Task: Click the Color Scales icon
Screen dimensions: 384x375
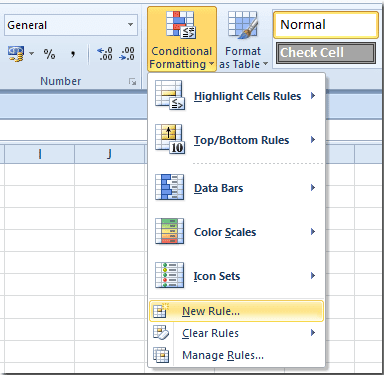Action: (x=169, y=231)
